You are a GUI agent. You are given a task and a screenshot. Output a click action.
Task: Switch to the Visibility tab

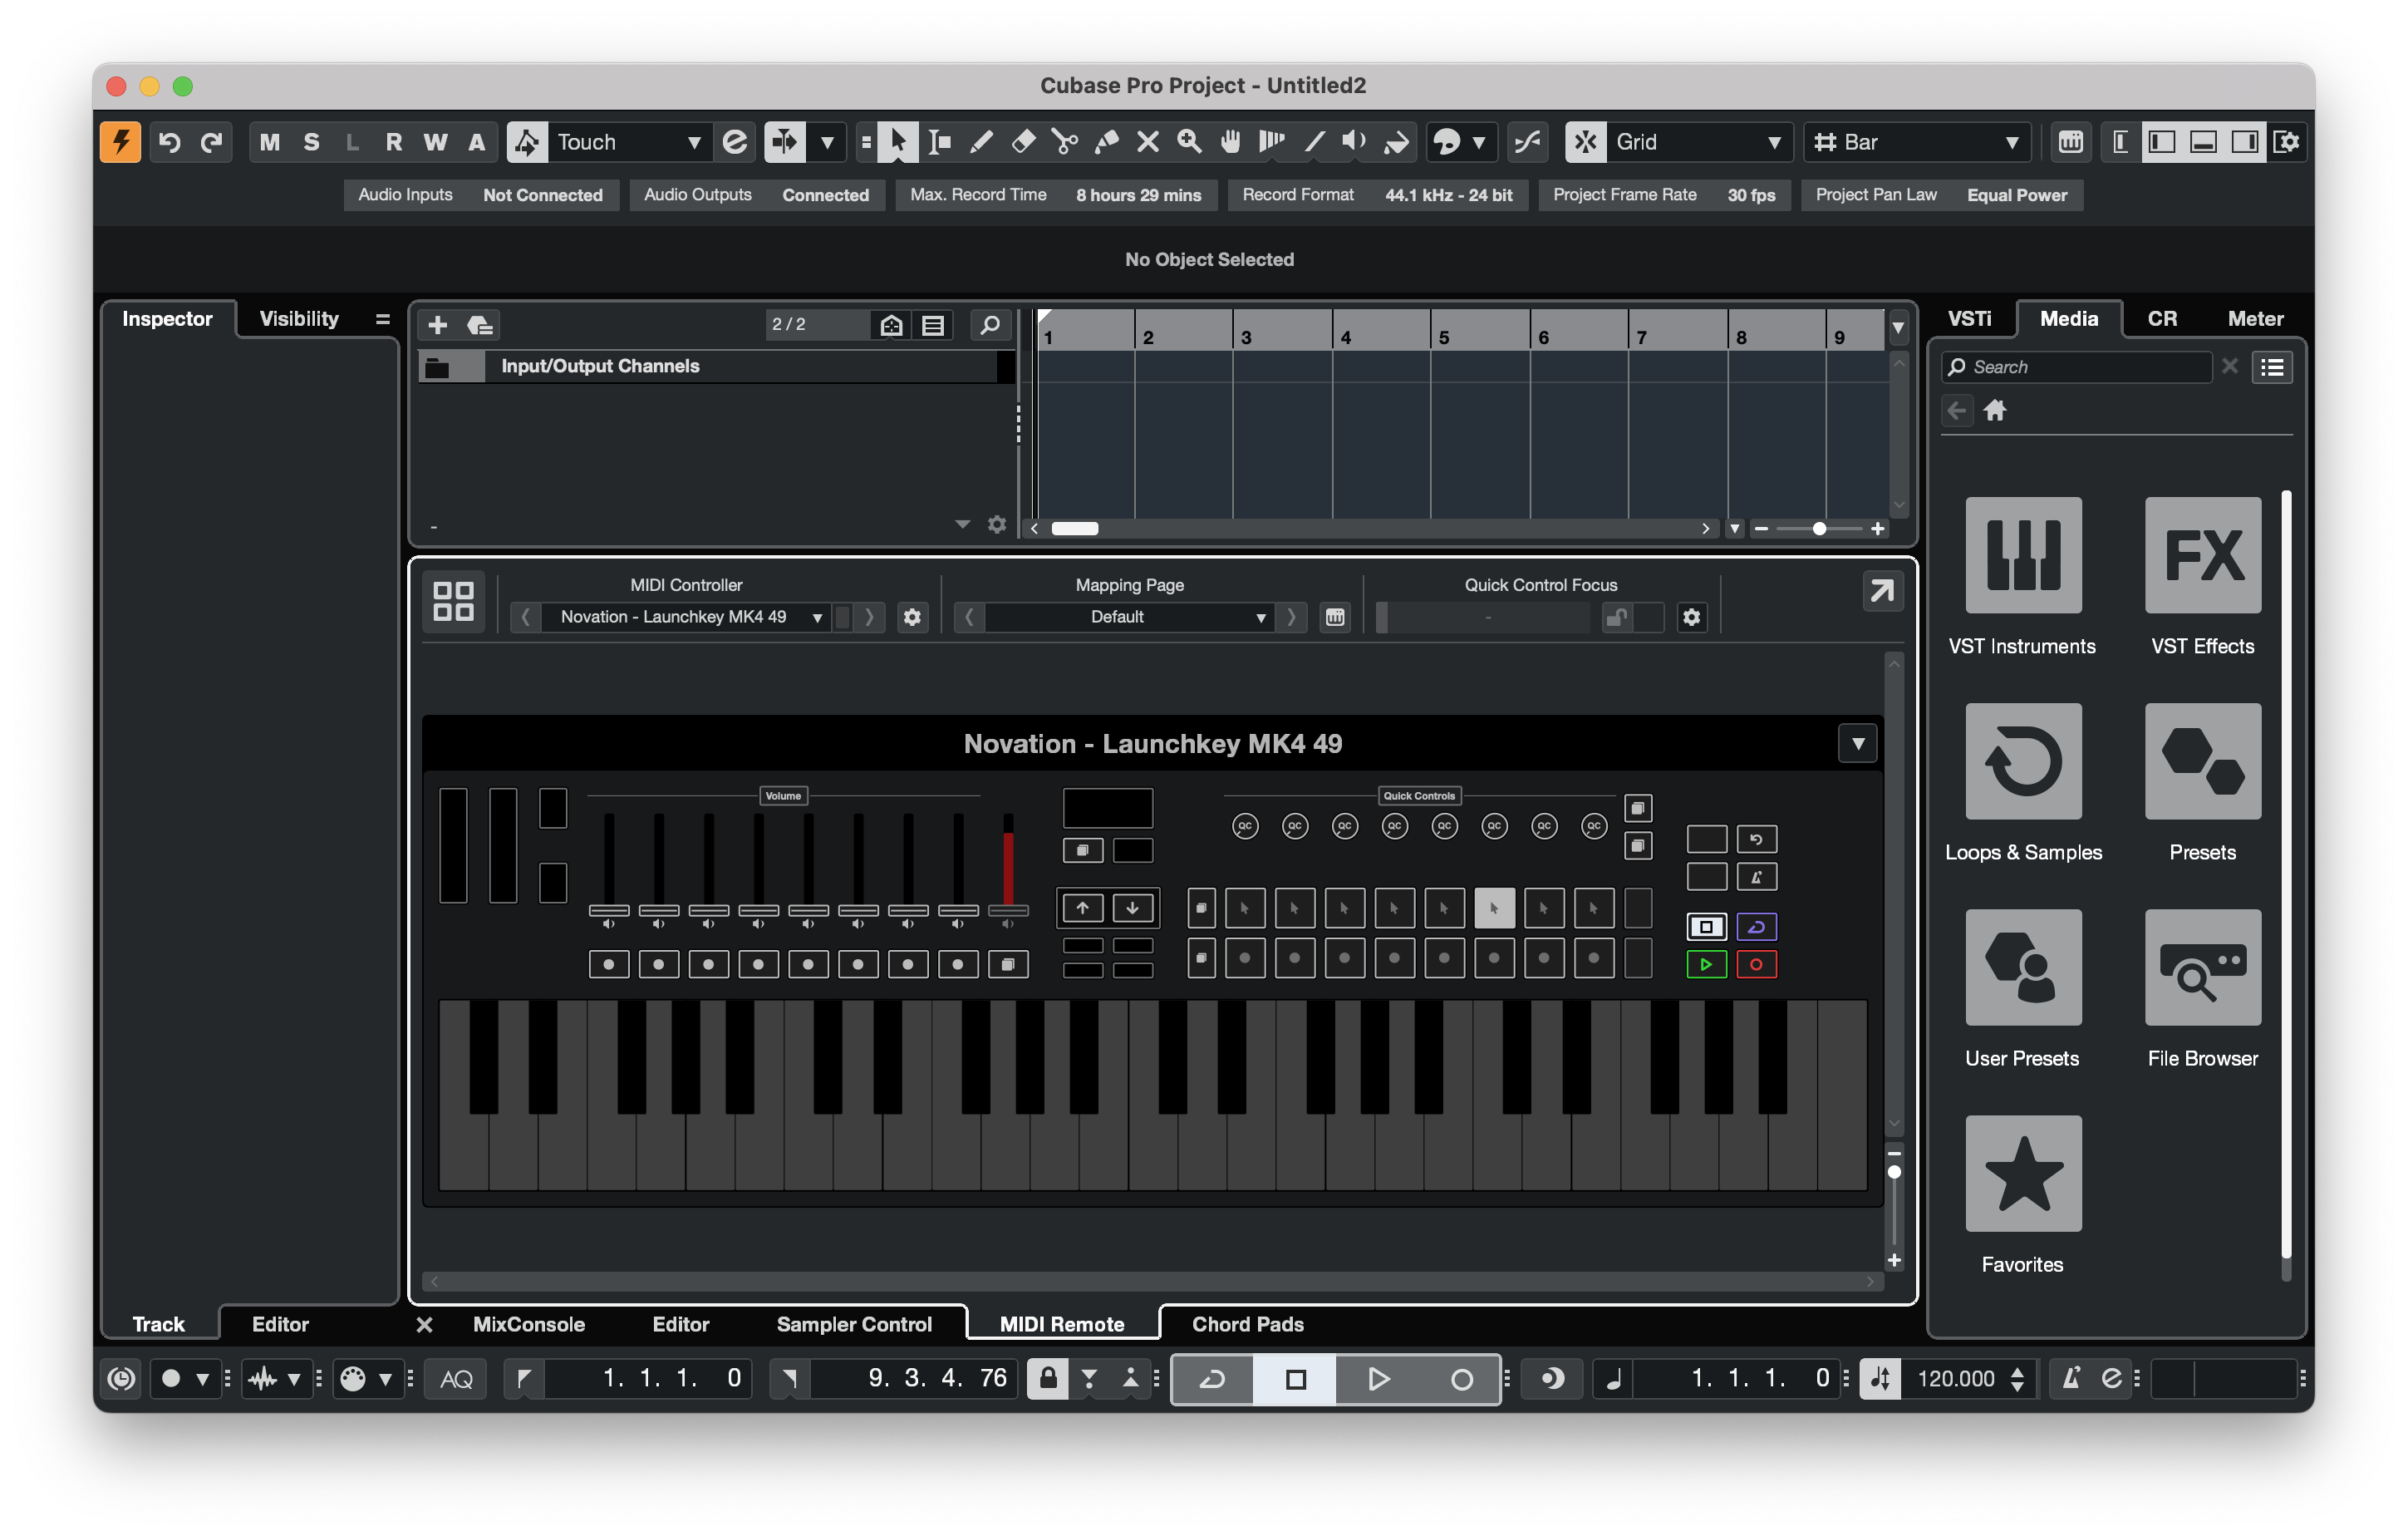[x=299, y=318]
